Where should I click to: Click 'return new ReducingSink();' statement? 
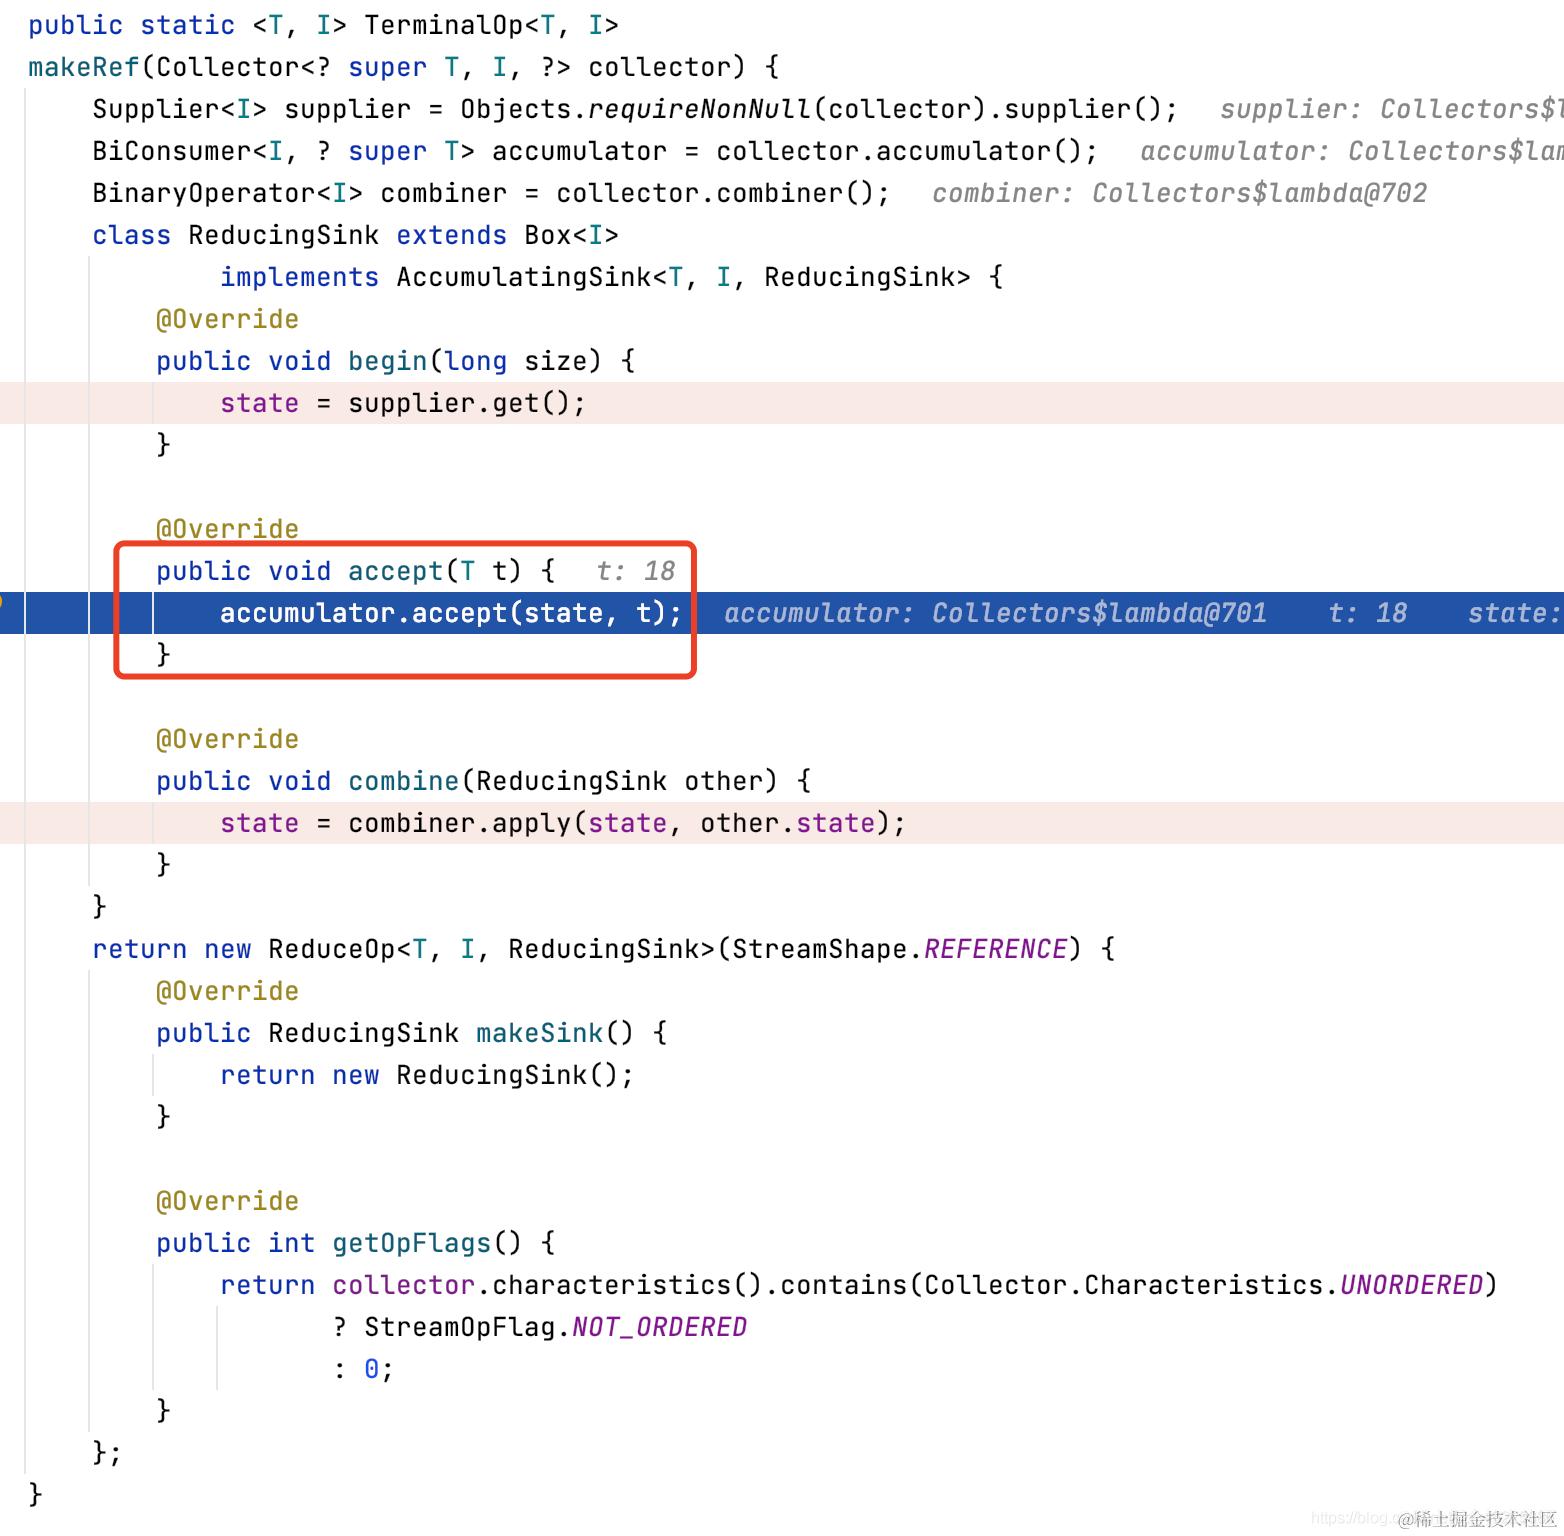427,1075
